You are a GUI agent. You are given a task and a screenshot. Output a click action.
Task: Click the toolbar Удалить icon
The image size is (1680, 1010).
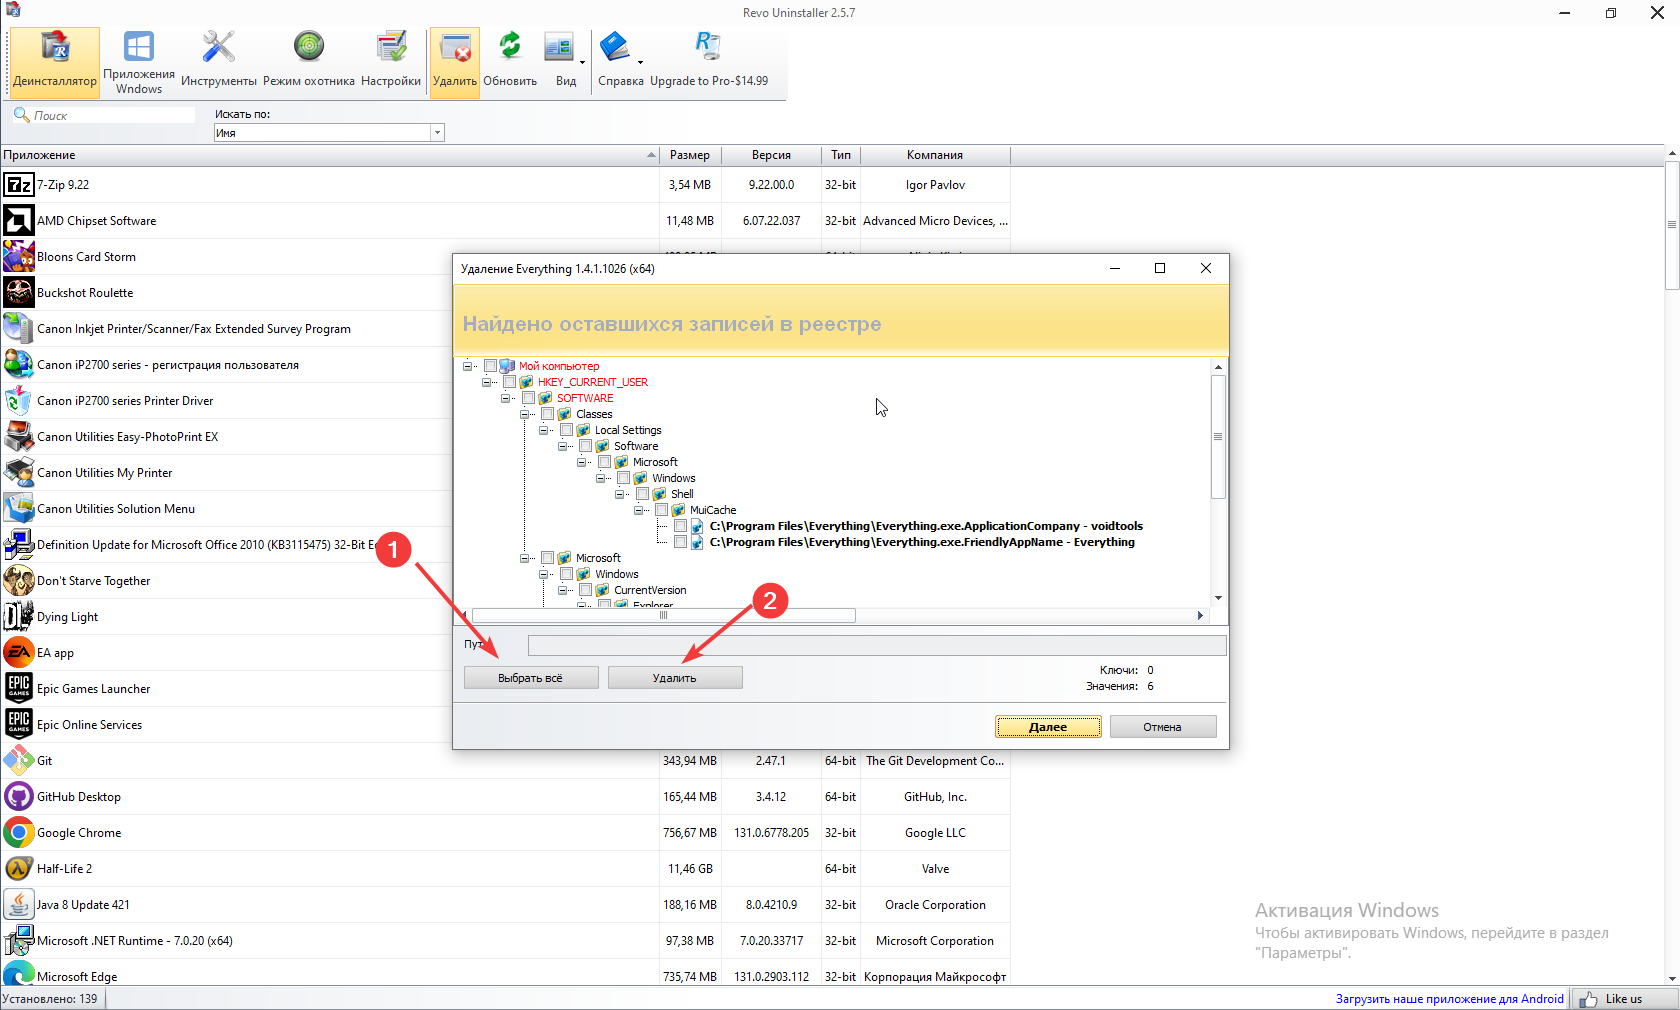455,47
